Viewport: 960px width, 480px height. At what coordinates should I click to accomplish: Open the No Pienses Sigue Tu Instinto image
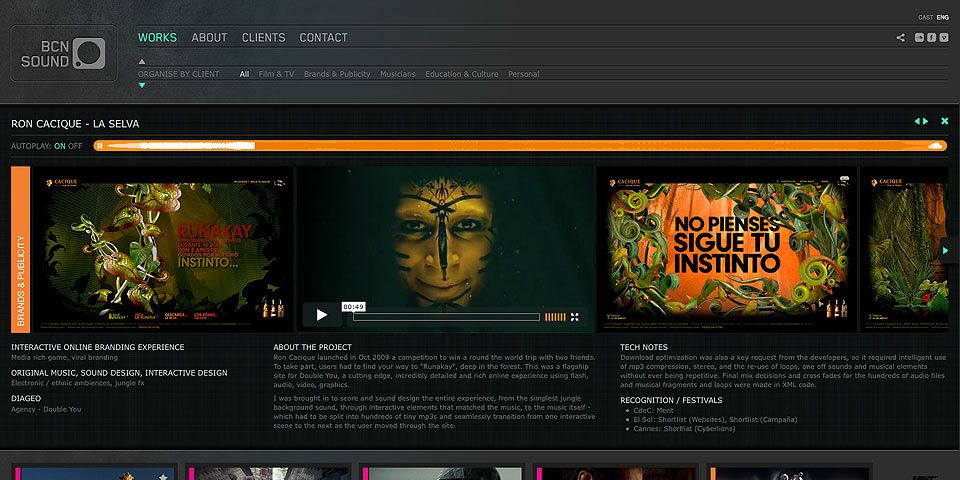coord(727,249)
